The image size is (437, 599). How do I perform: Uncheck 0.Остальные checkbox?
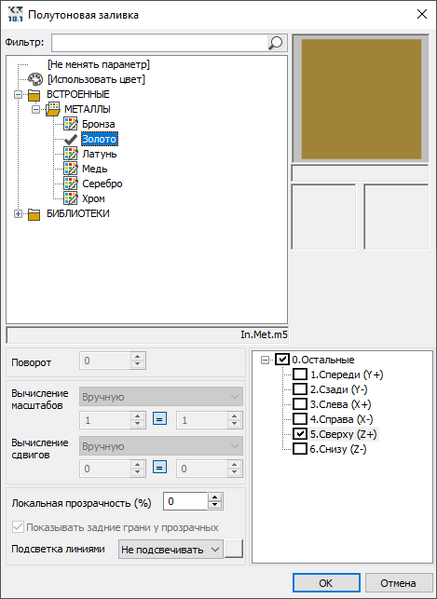coord(282,359)
